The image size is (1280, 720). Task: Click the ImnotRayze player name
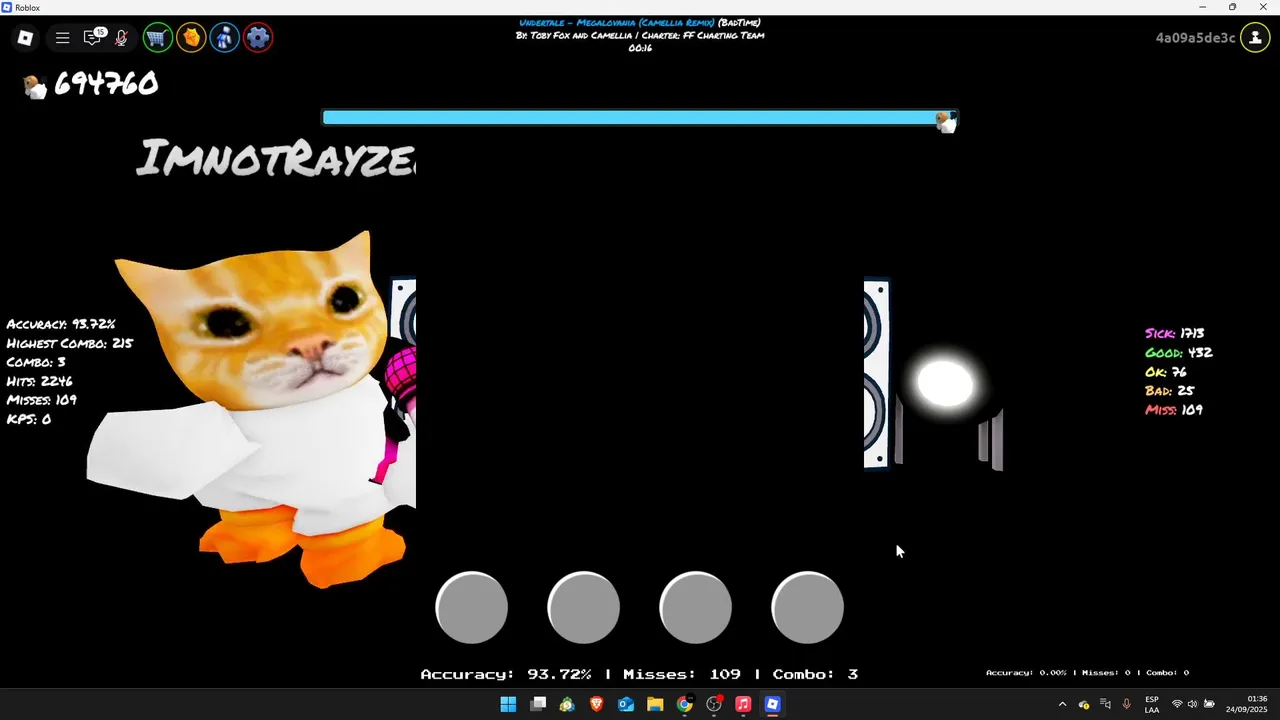[276, 158]
